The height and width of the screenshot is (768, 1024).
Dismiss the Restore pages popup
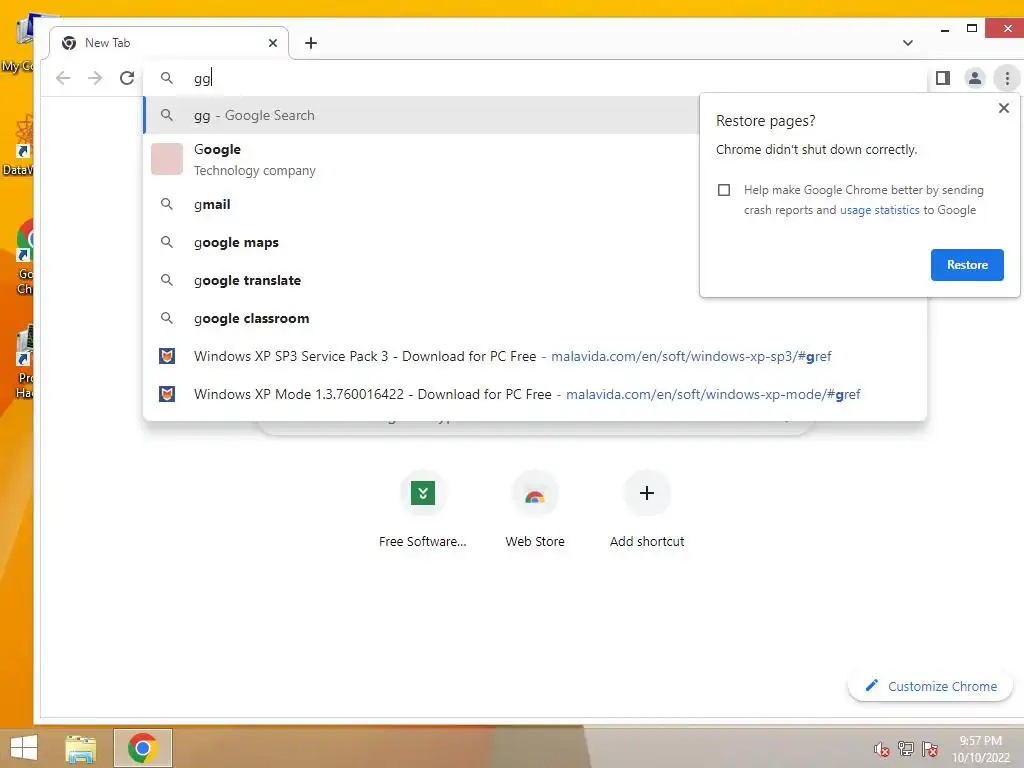pos(1004,108)
